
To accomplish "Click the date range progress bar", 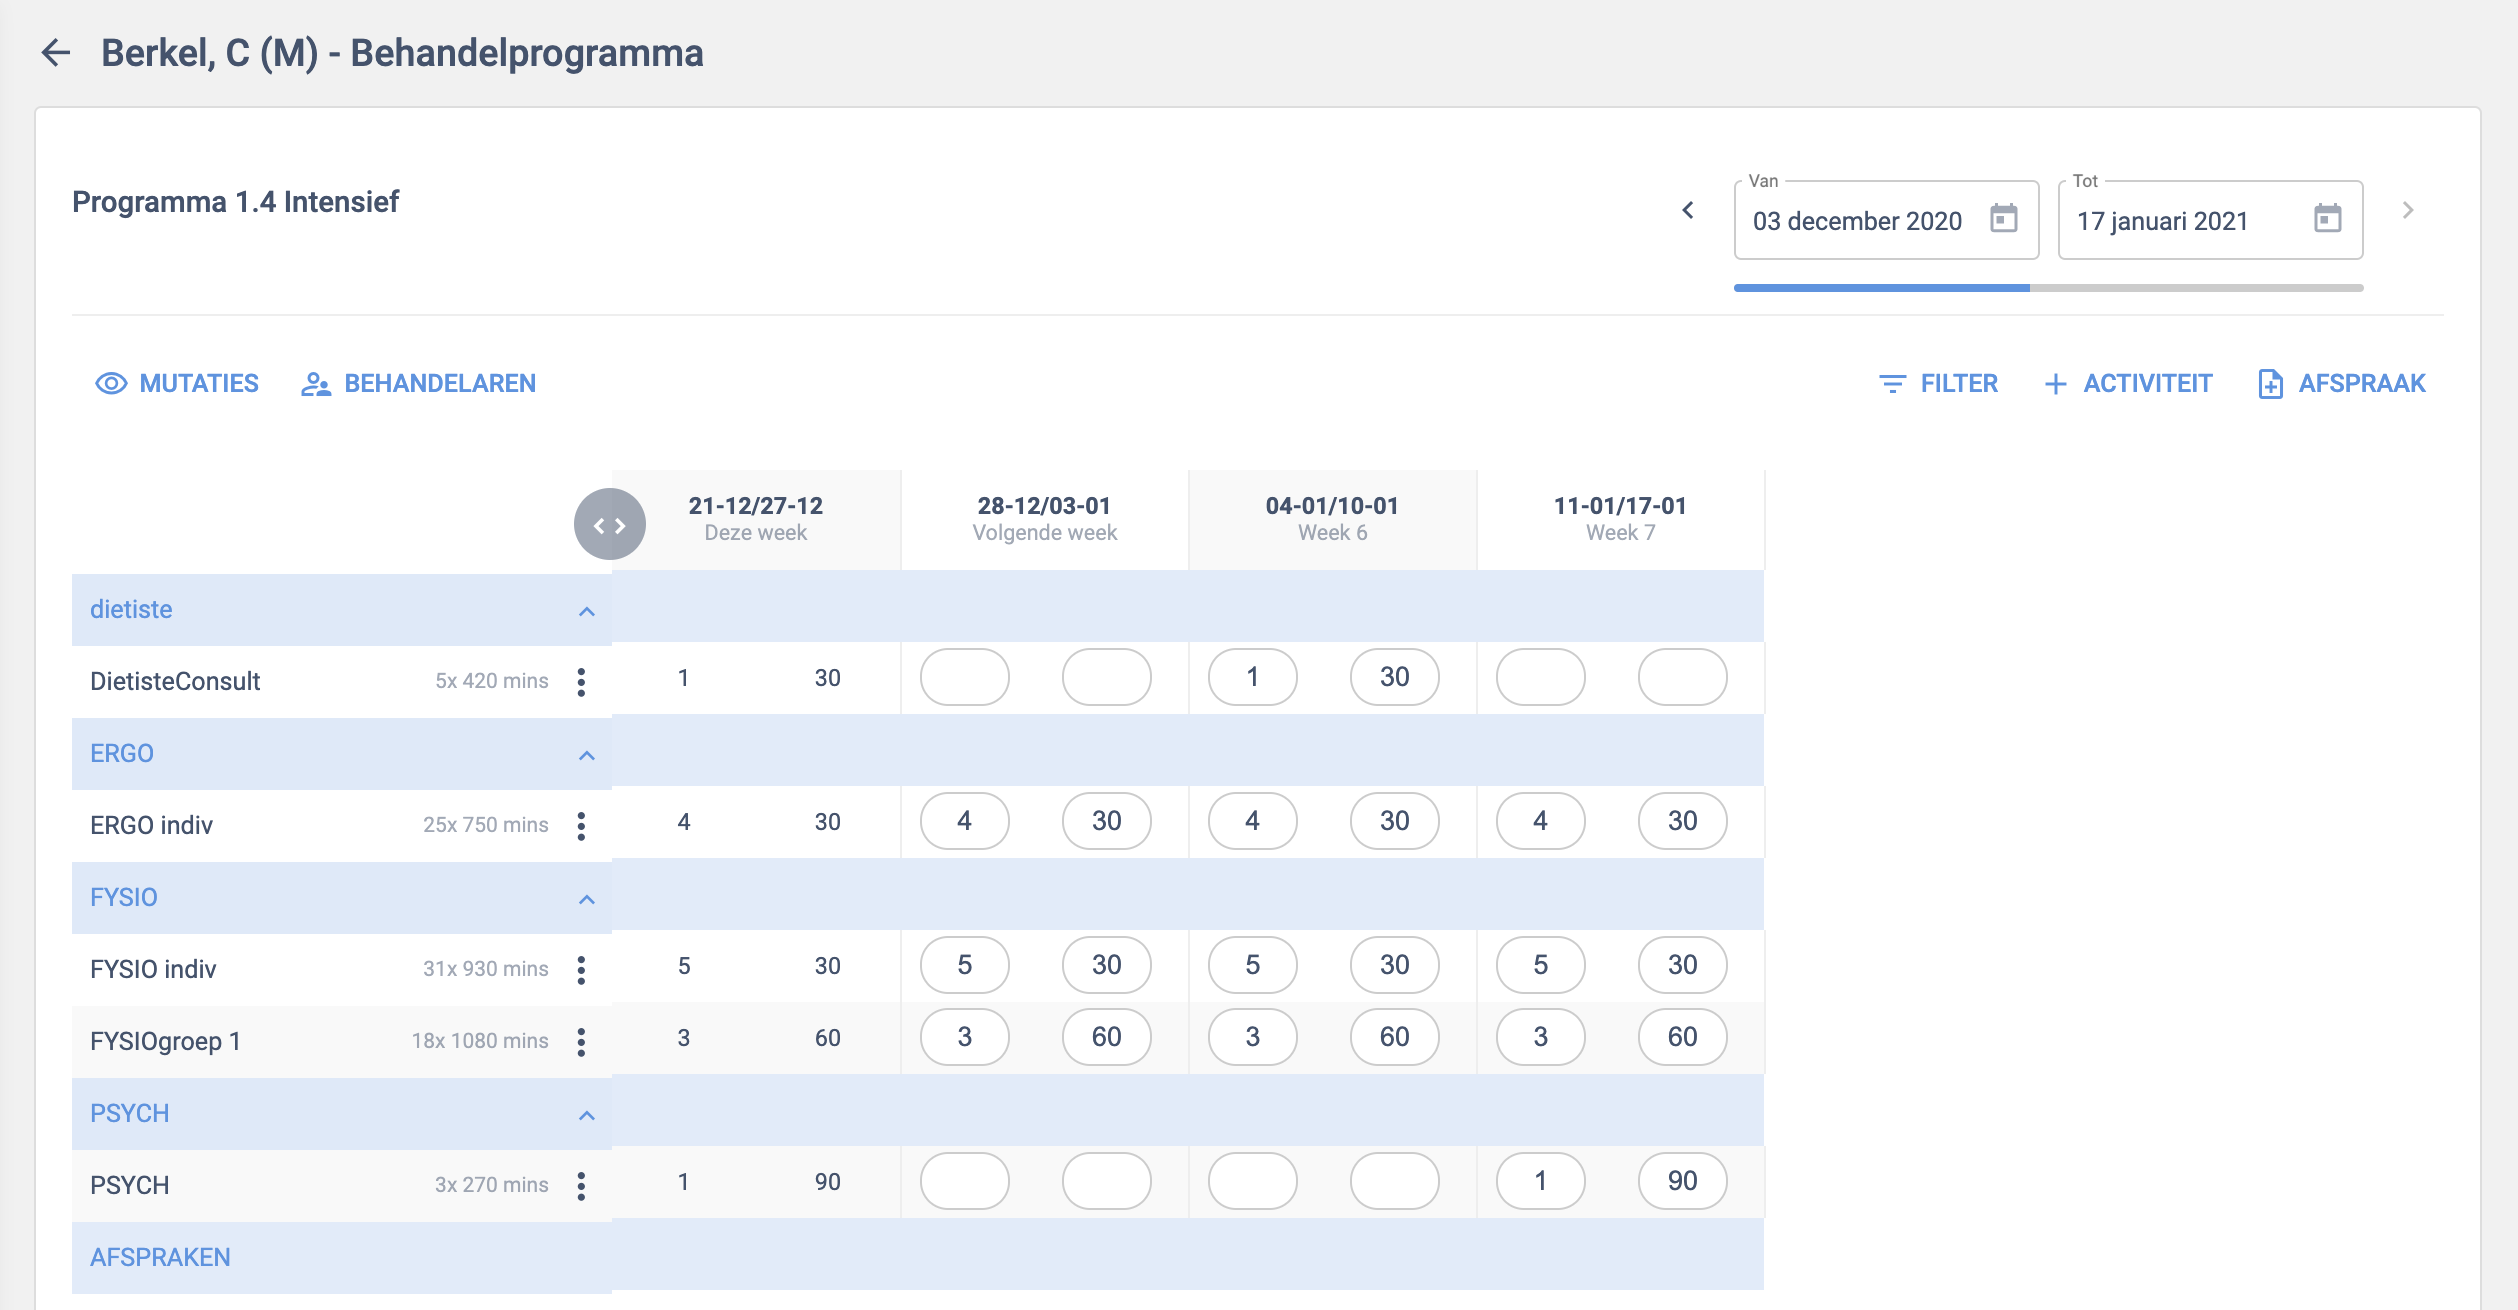I will [x=2048, y=288].
